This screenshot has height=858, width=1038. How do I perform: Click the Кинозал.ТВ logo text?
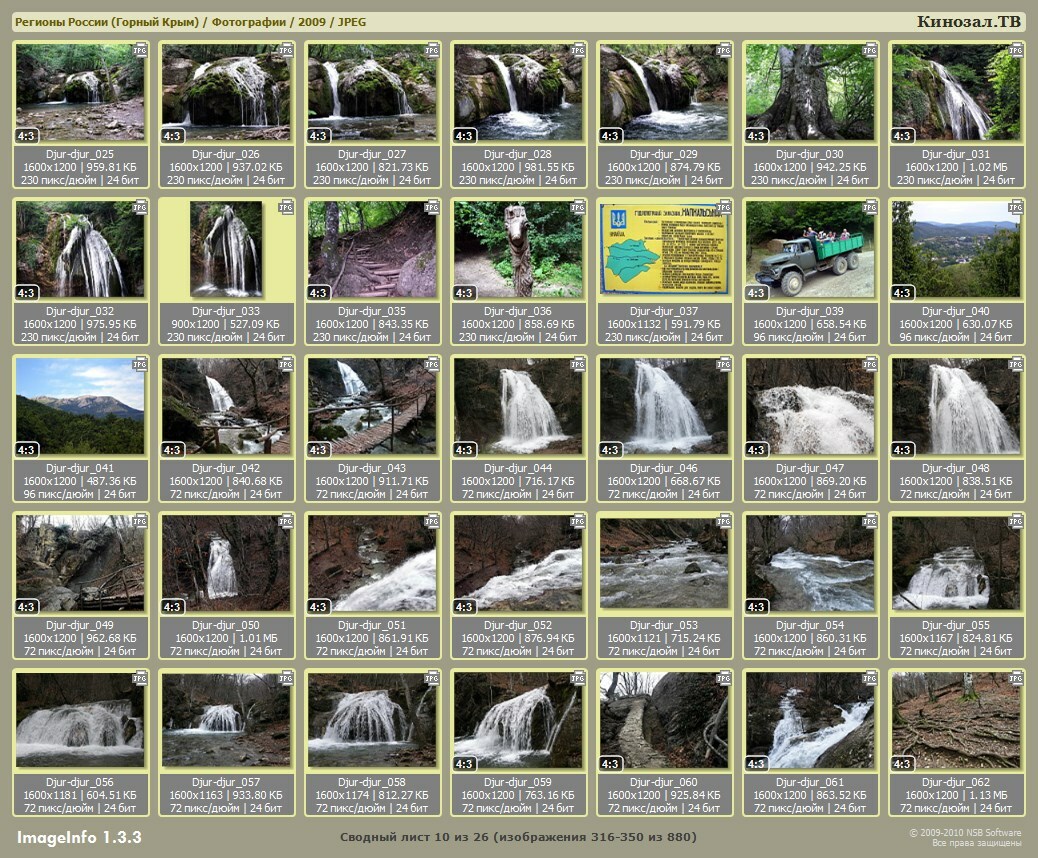pyautogui.click(x=970, y=22)
